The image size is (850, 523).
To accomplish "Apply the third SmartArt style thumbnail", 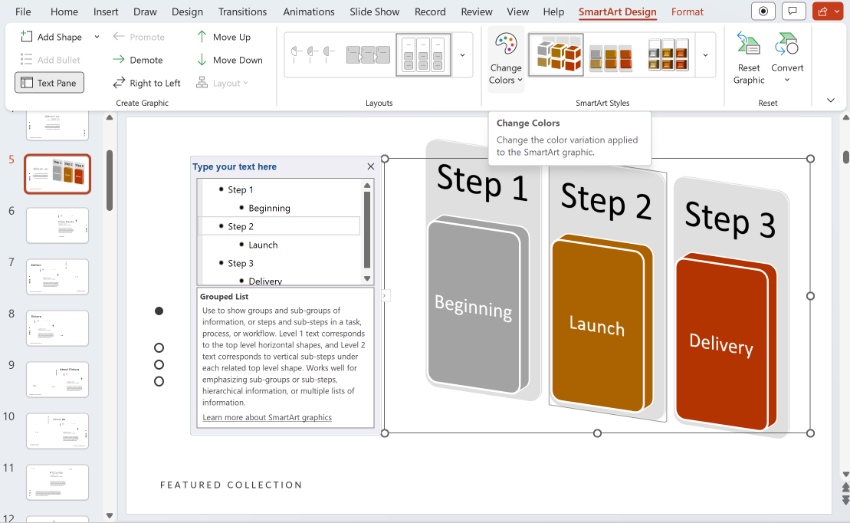I will tap(668, 55).
